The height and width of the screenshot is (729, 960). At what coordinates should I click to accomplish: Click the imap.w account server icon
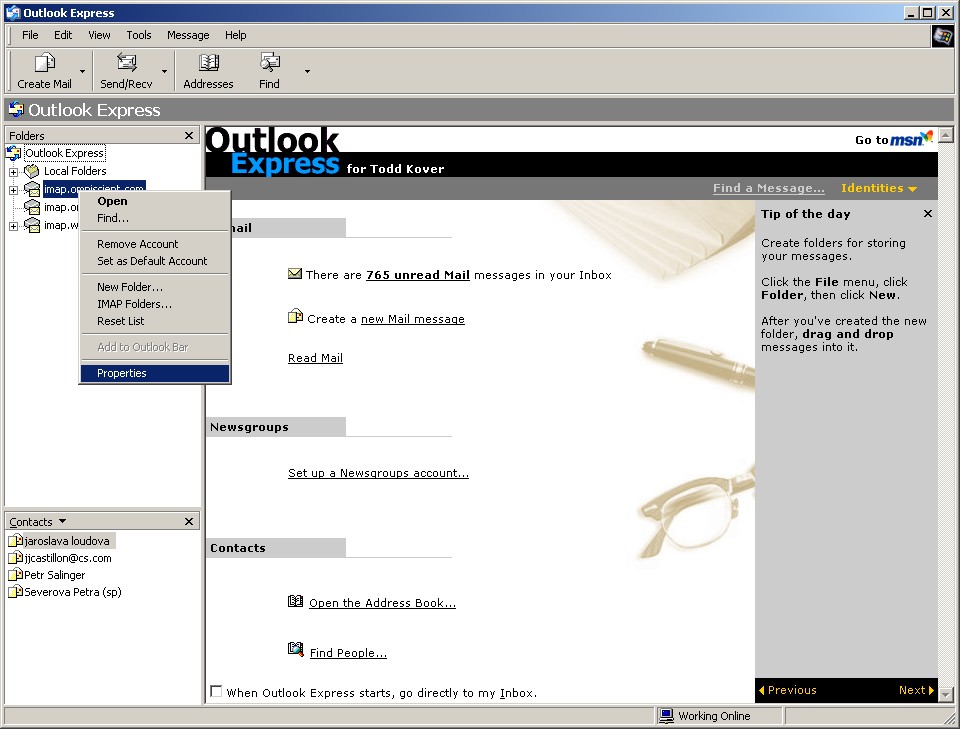pos(32,225)
